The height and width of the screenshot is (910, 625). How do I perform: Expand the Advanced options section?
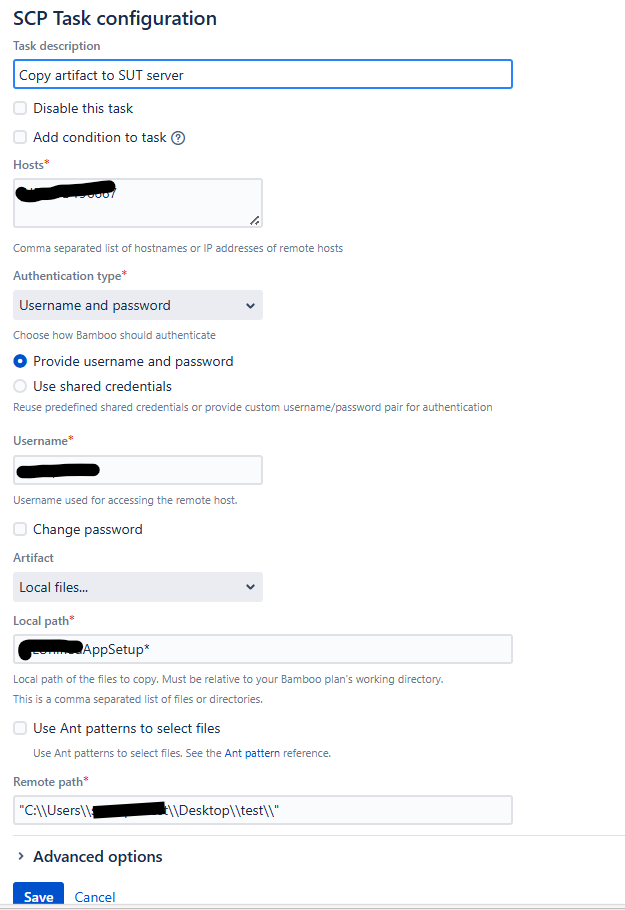[89, 856]
